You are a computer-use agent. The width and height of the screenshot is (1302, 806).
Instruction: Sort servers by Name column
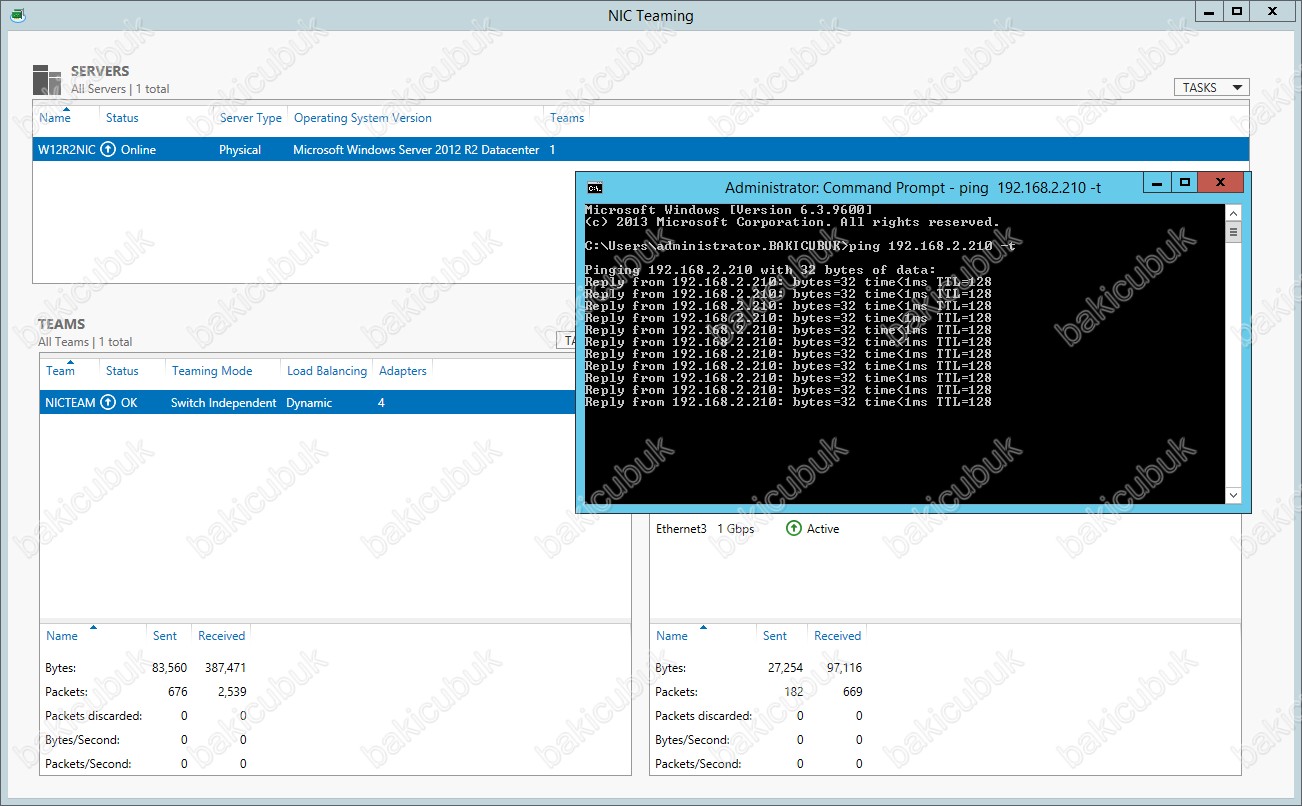(x=55, y=118)
